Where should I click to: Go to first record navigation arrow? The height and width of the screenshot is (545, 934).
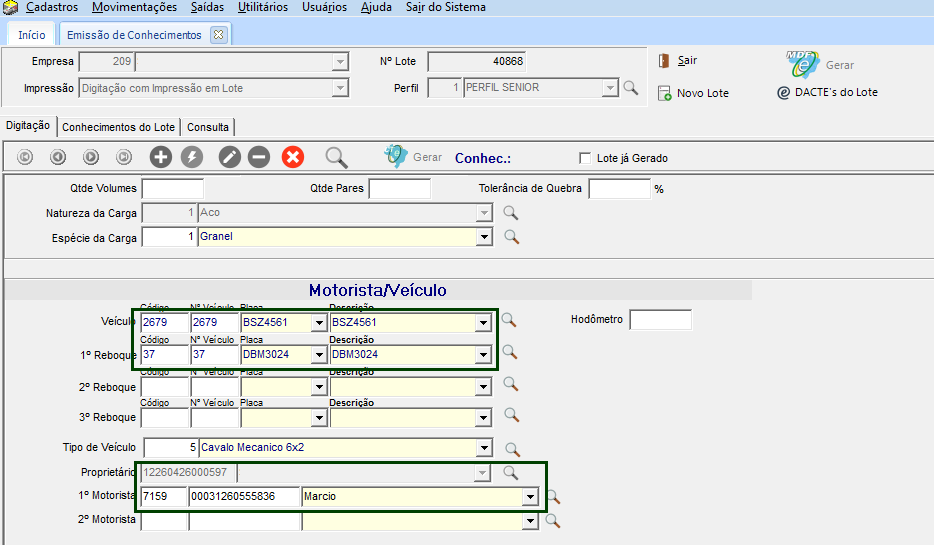coord(25,157)
